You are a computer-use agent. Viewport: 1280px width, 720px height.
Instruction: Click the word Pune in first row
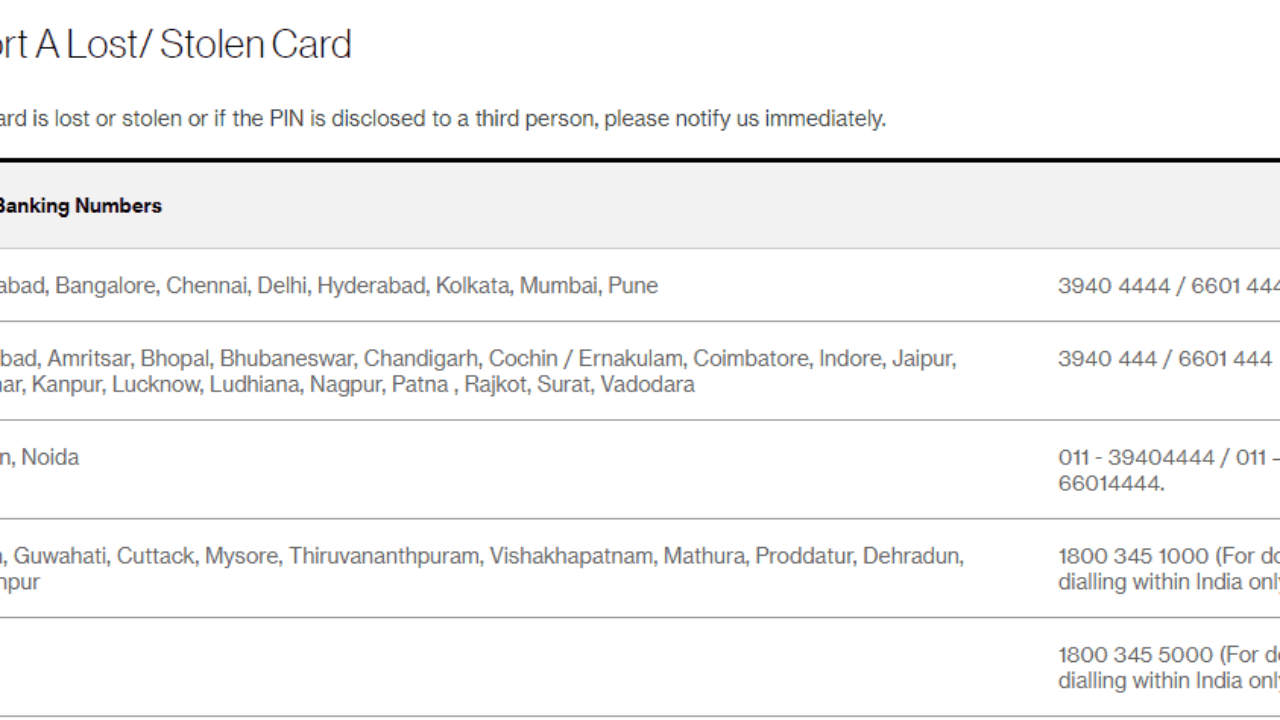pyautogui.click(x=633, y=285)
